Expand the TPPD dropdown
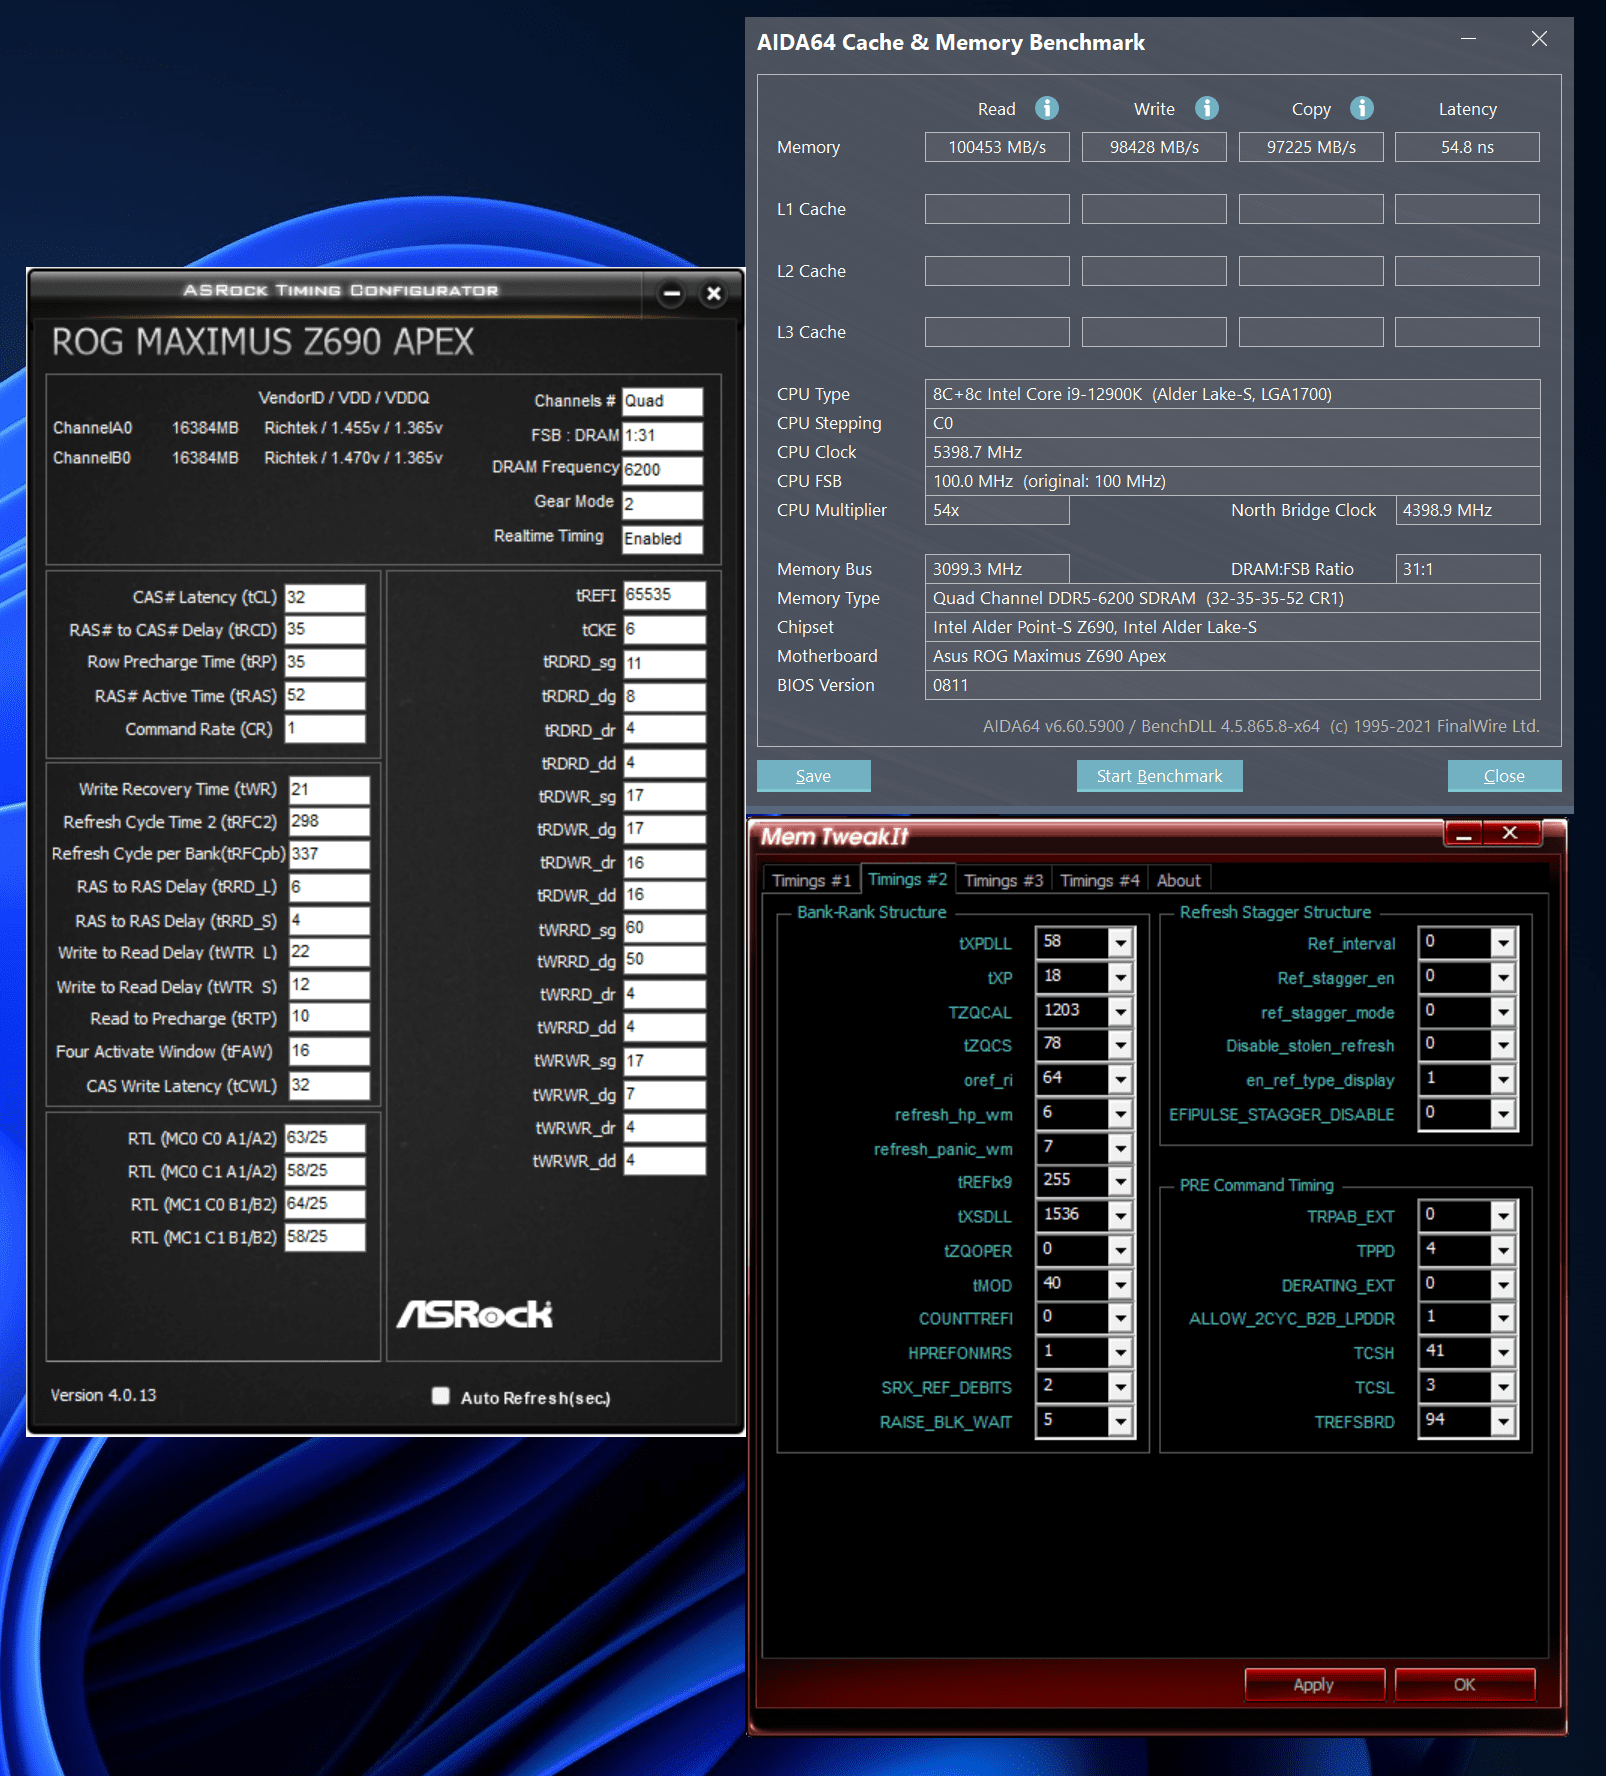 1503,1251
